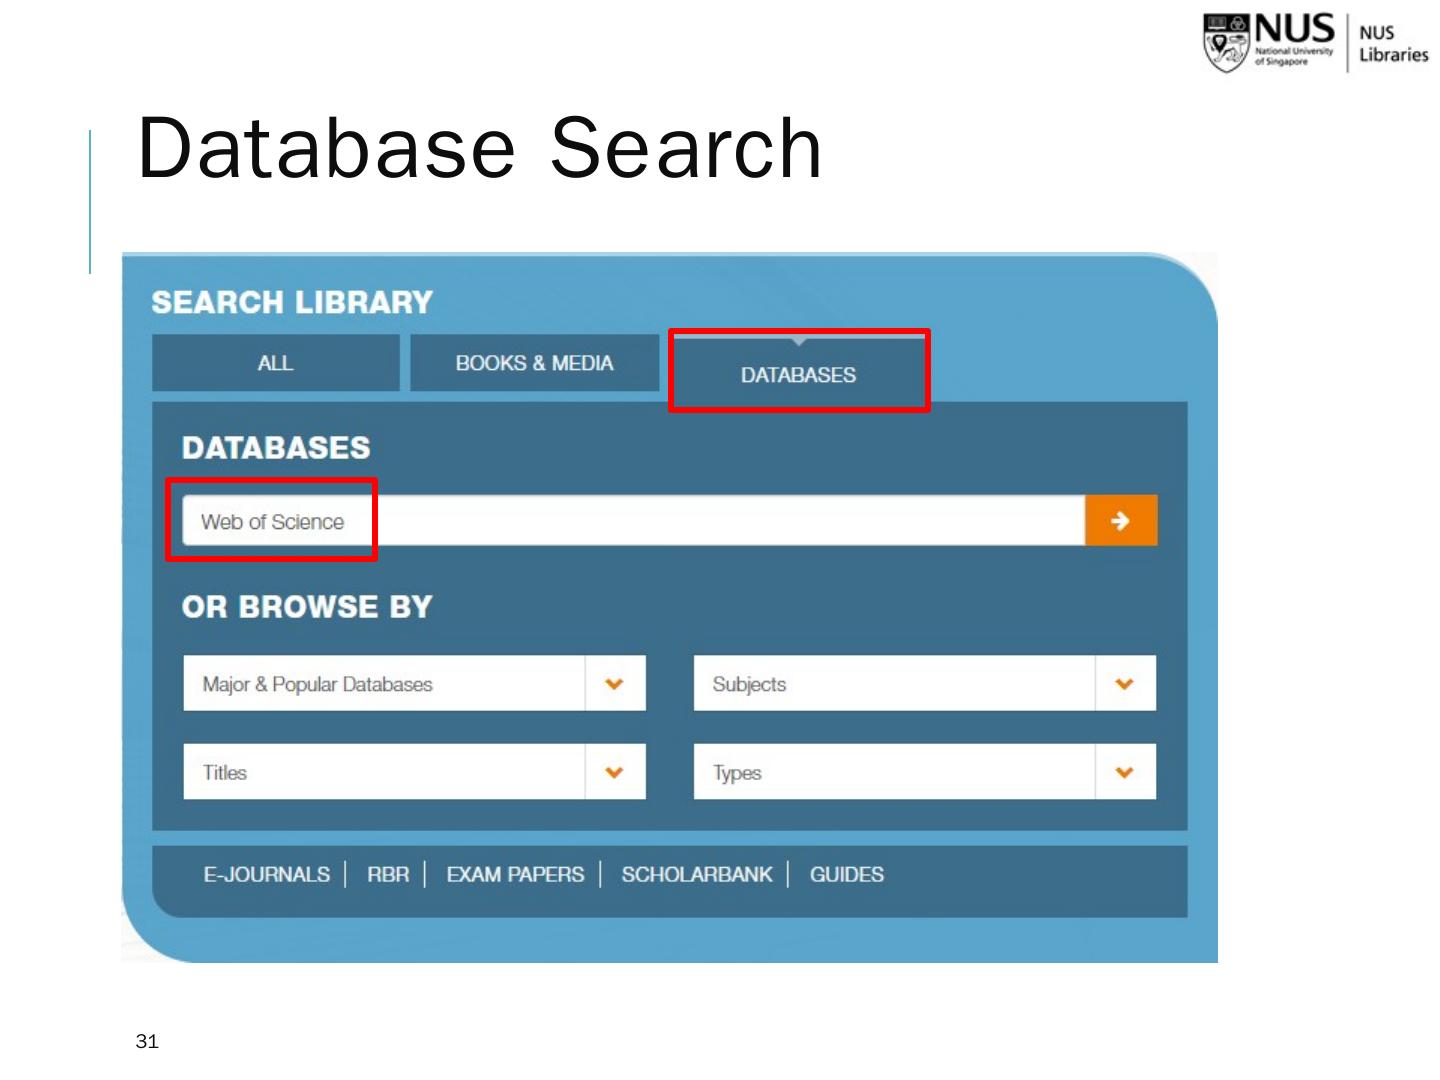Click the NUS Libraries logo text
Screen dimensions: 1440x1080
pyautogui.click(x=1392, y=44)
